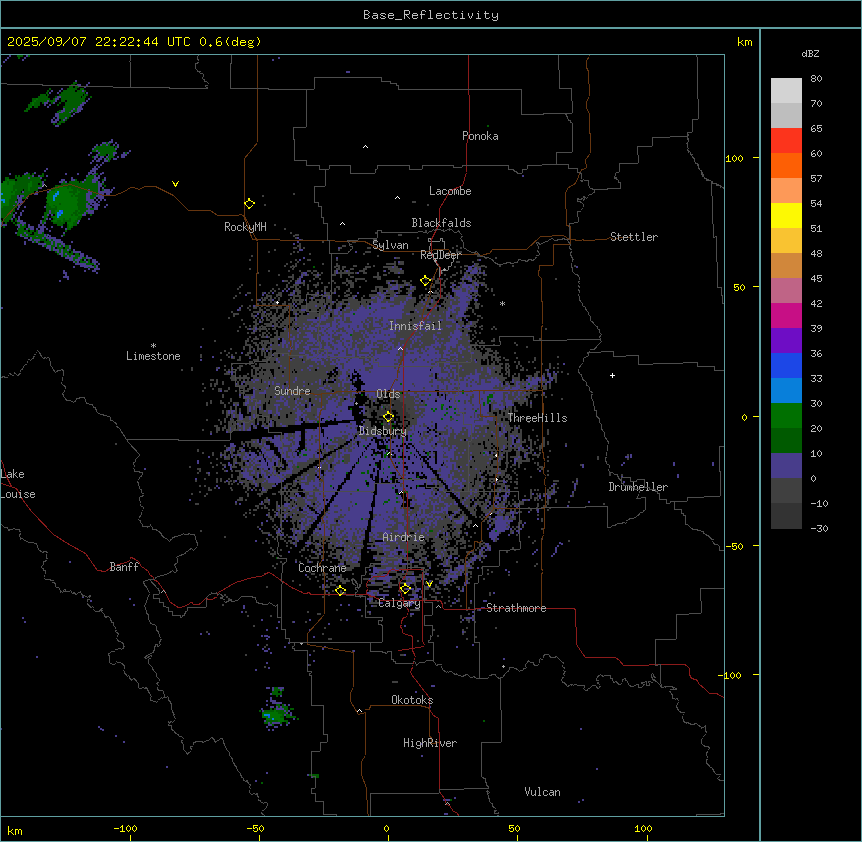Click the Cochrane label

[322, 568]
